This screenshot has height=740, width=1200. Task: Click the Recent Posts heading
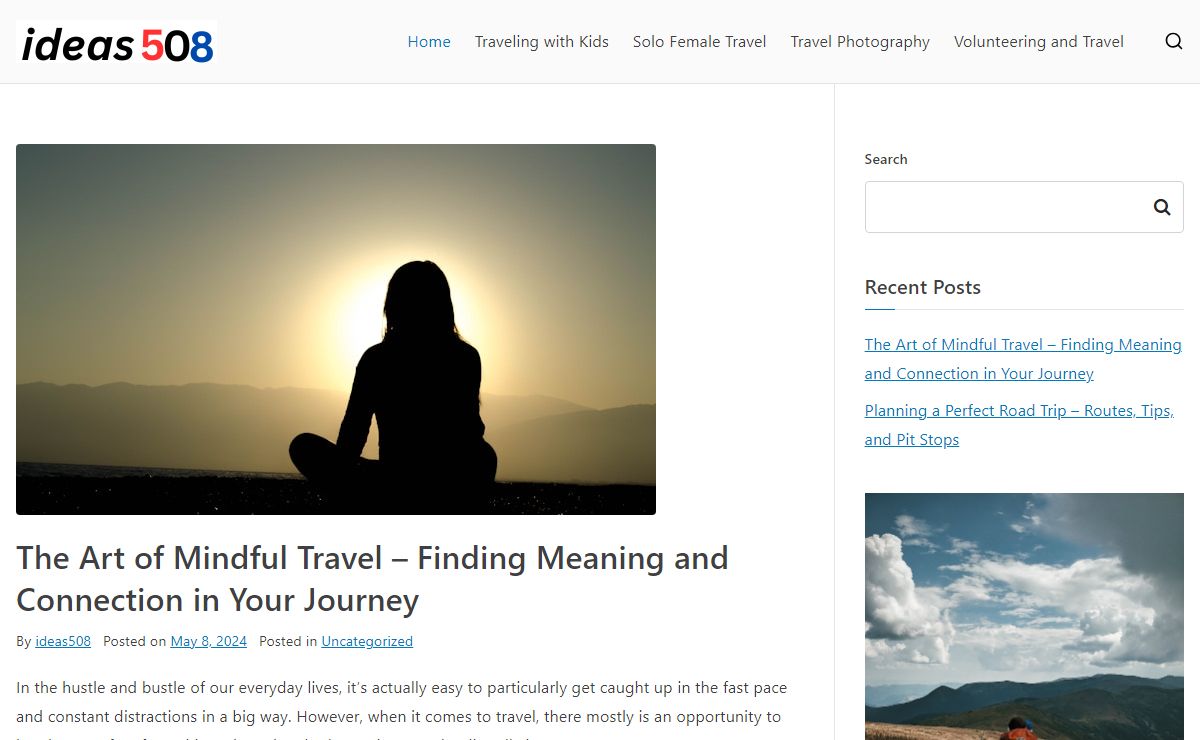click(x=923, y=287)
